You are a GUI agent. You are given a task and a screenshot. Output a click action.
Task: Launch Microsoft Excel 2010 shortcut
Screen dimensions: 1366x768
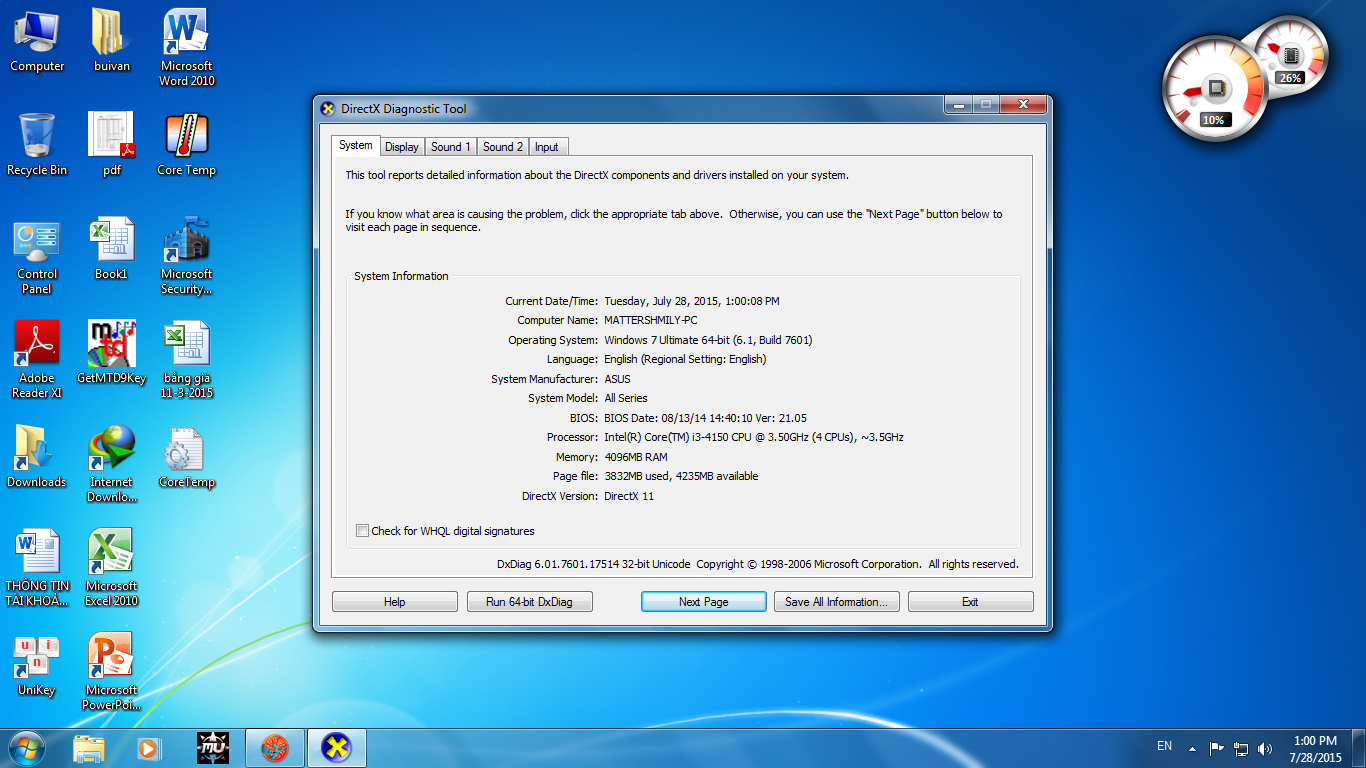(111, 568)
